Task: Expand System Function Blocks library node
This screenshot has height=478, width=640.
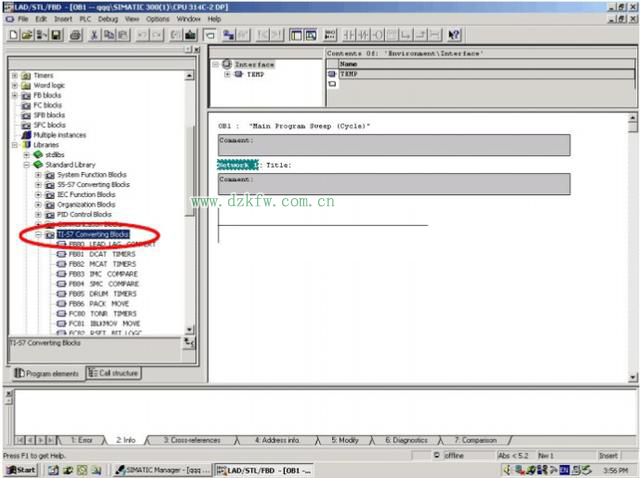Action: [38, 175]
